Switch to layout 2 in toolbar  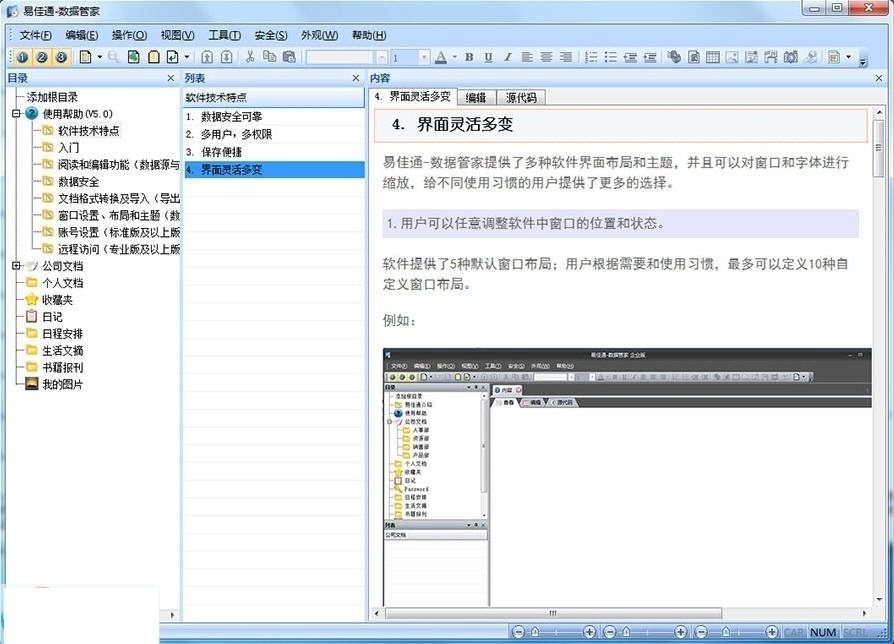(x=42, y=57)
